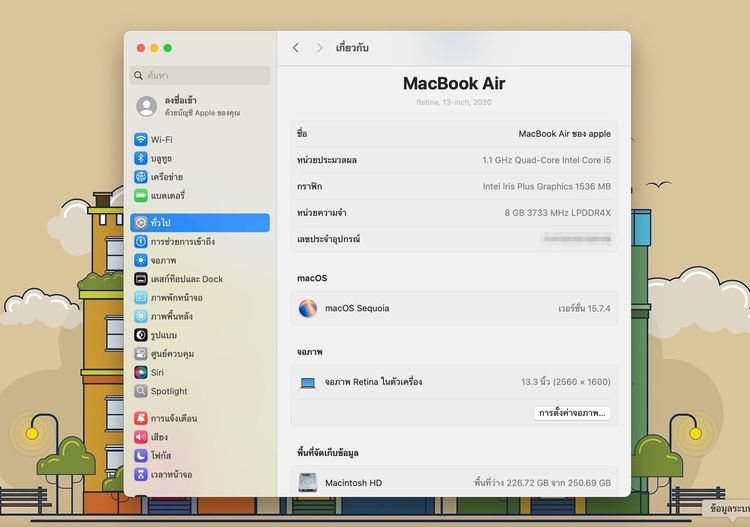Click the subtitle Retina, 13-inch, 2020
The image size is (750, 527).
453,102
